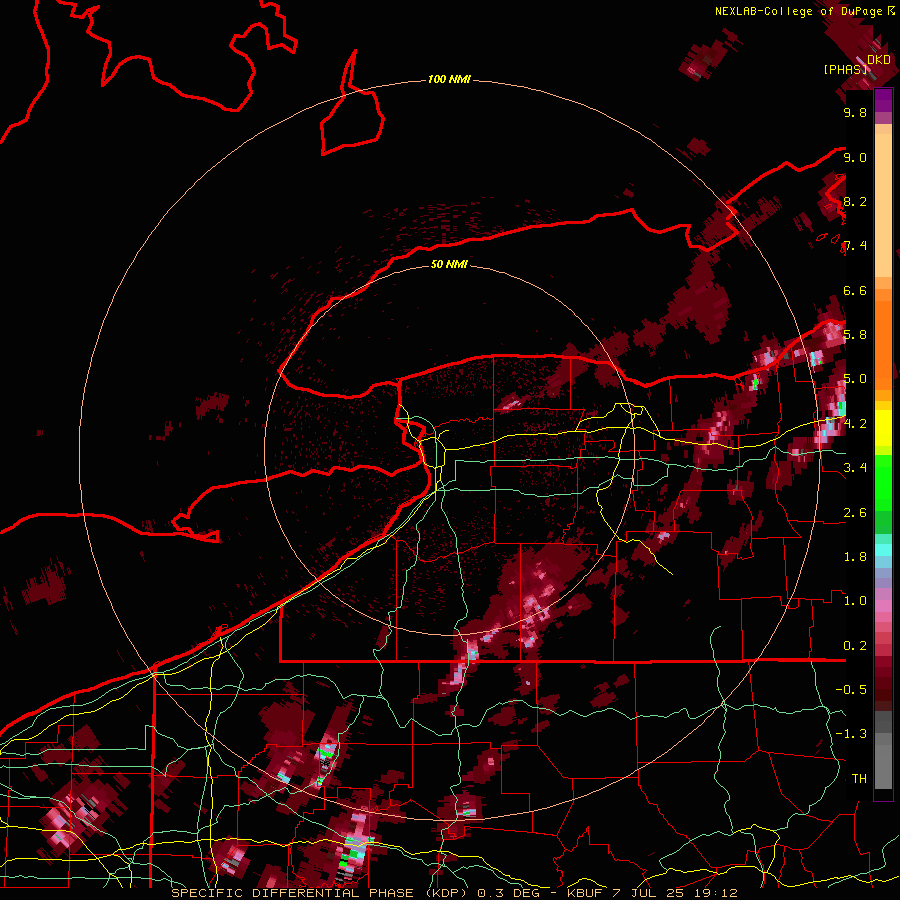900x900 pixels.
Task: Click the '8.2' scale value
Action: coord(855,202)
